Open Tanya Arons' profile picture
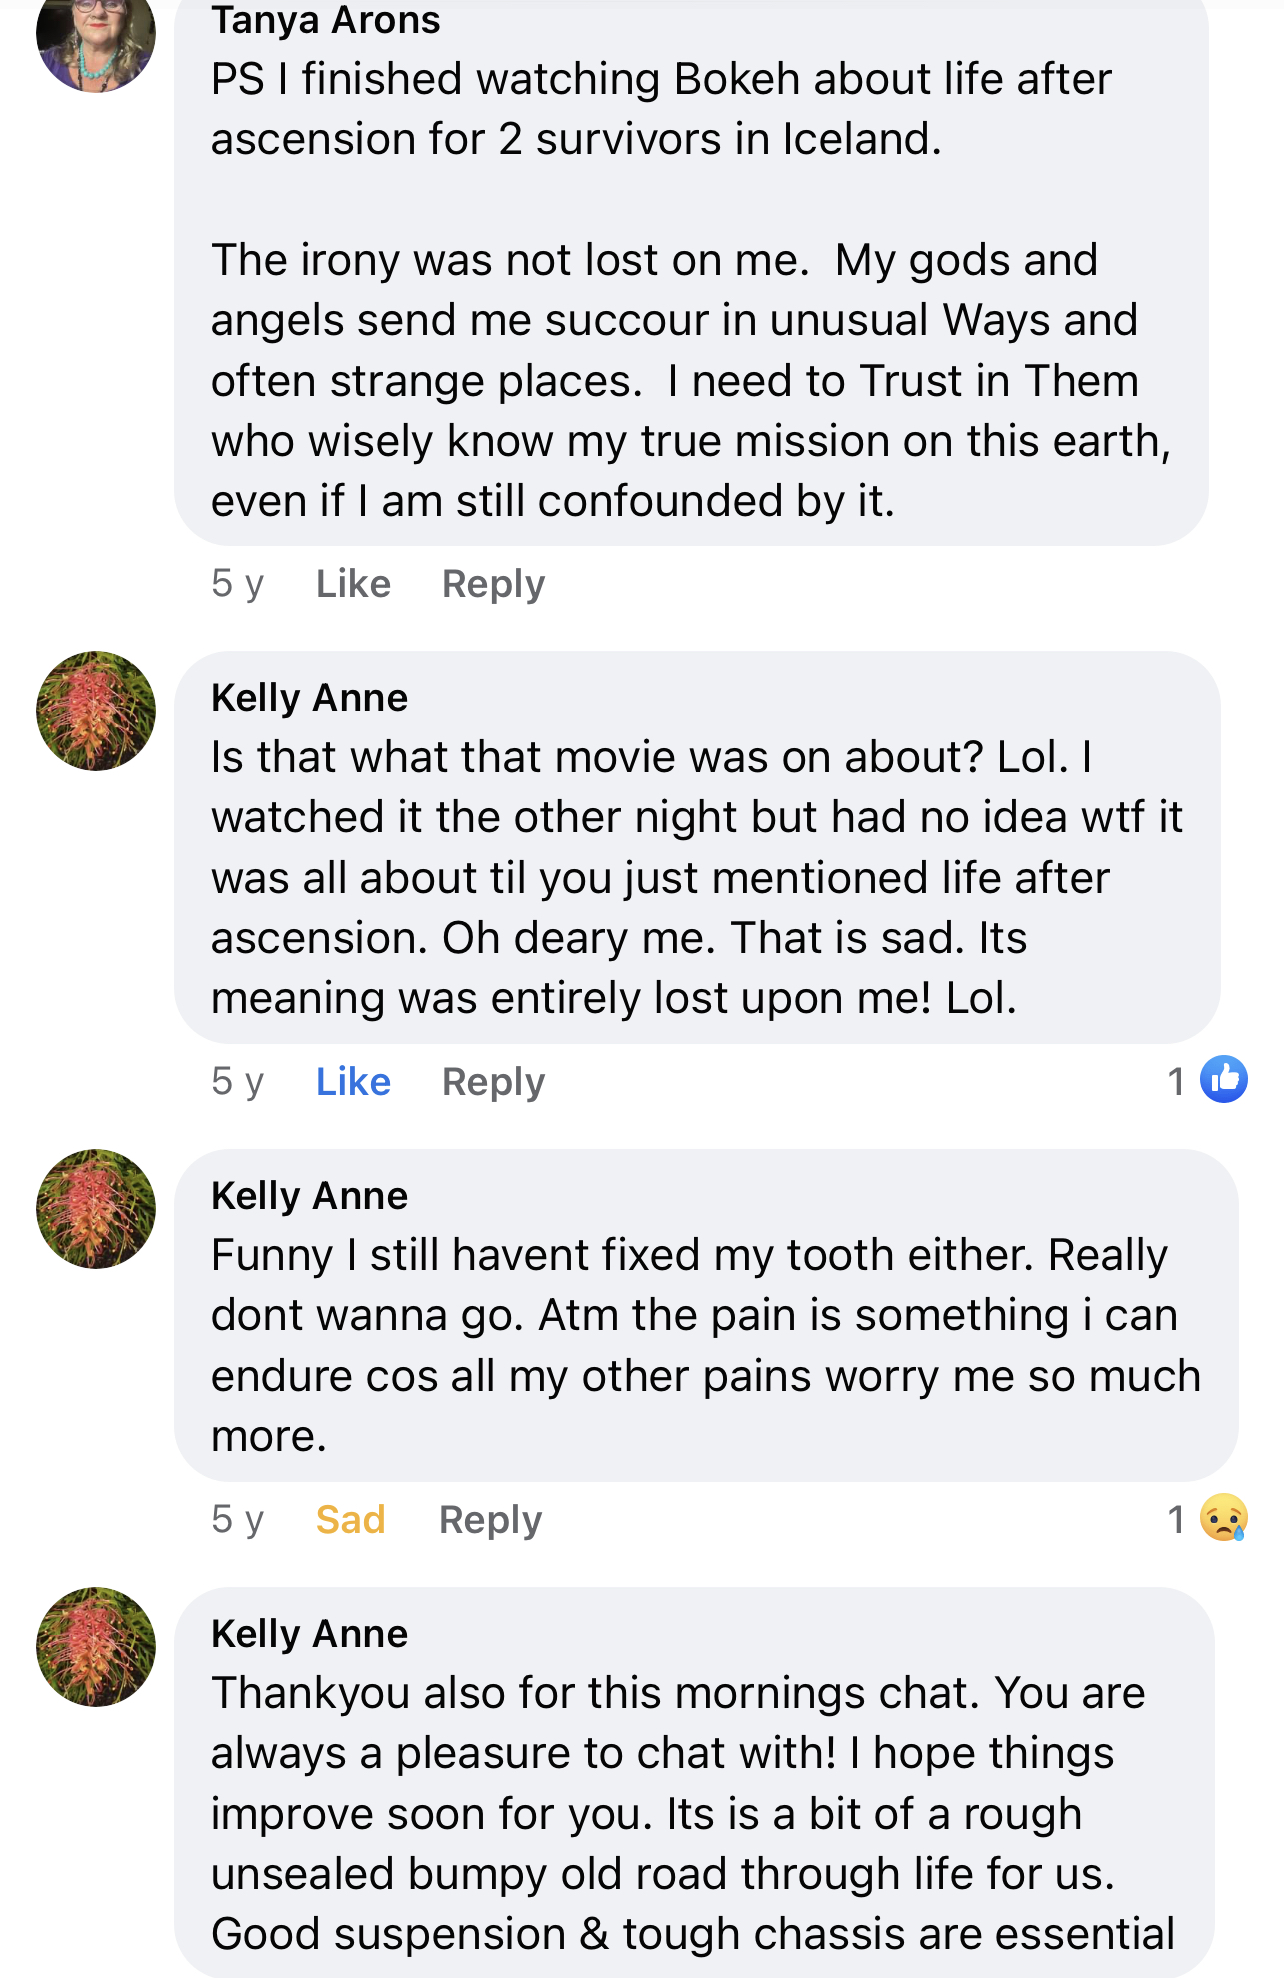Screen dimensions: 1284x1978 (x=96, y=40)
